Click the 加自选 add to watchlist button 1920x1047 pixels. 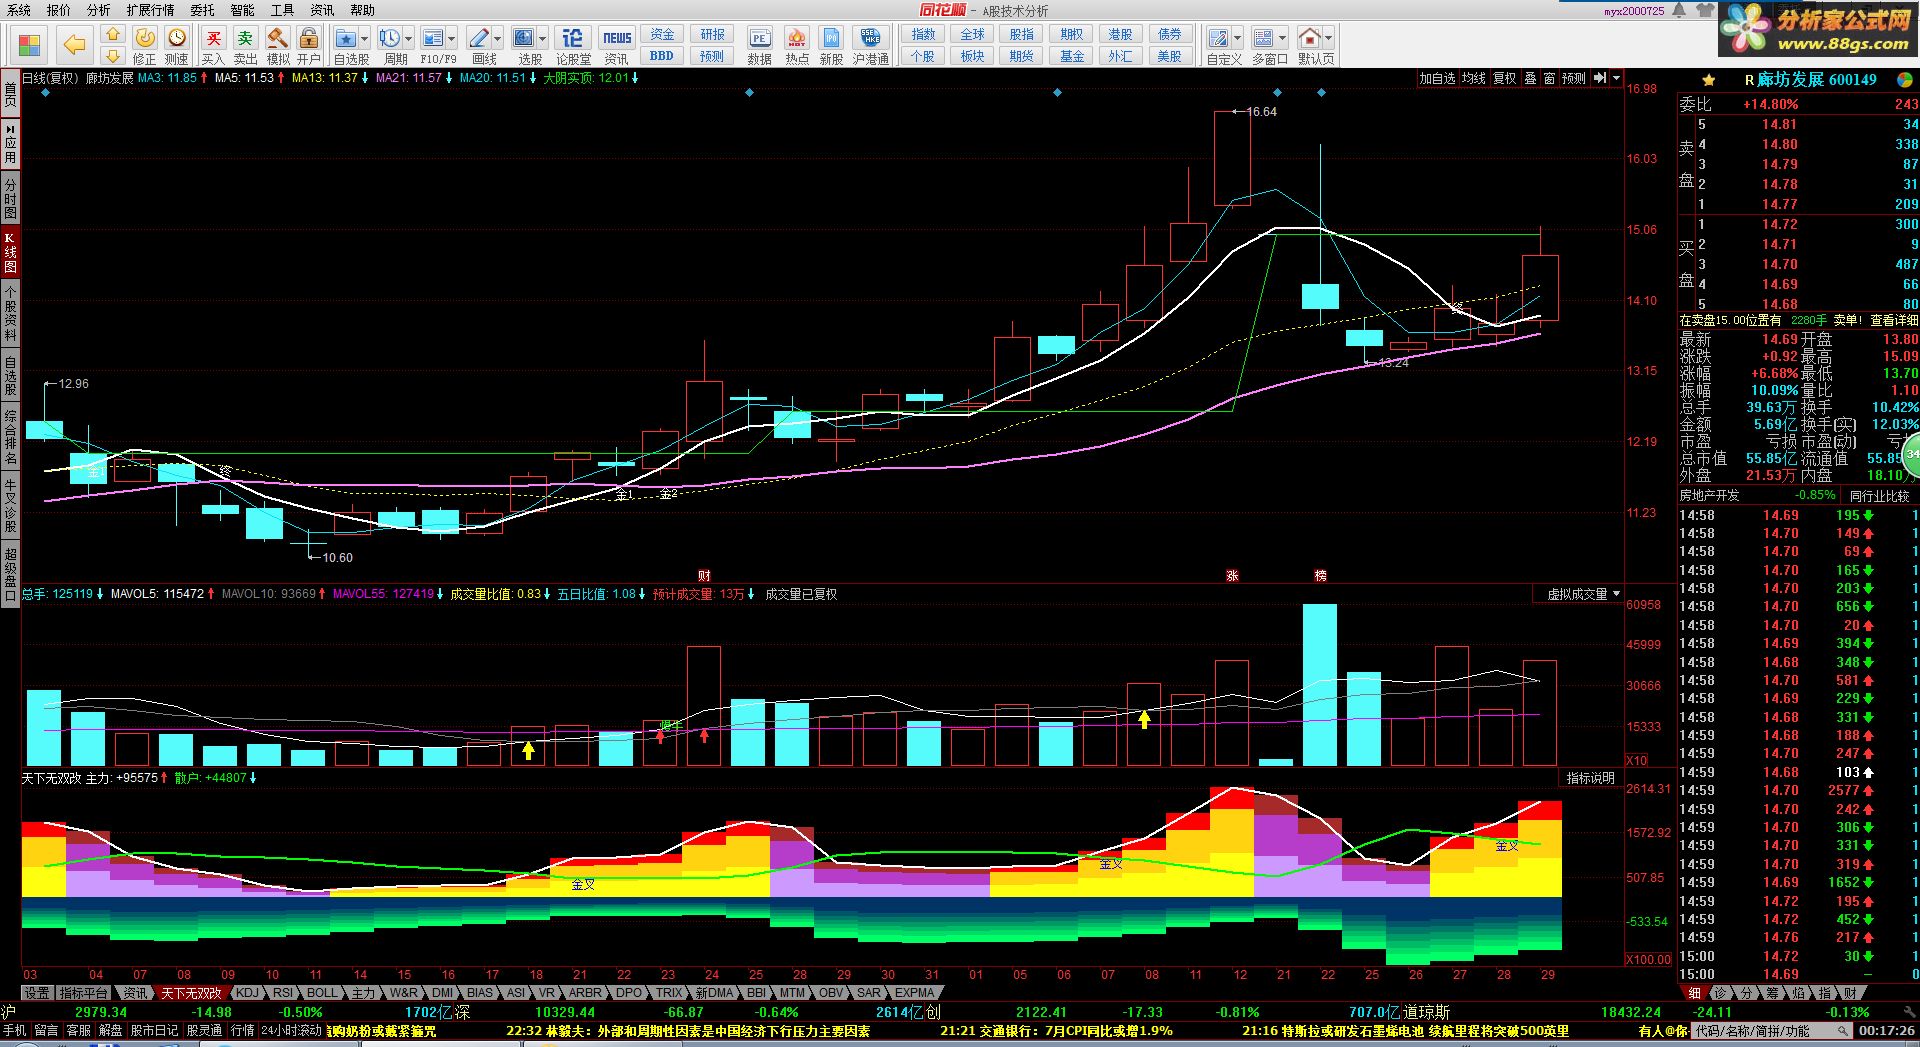(1437, 78)
